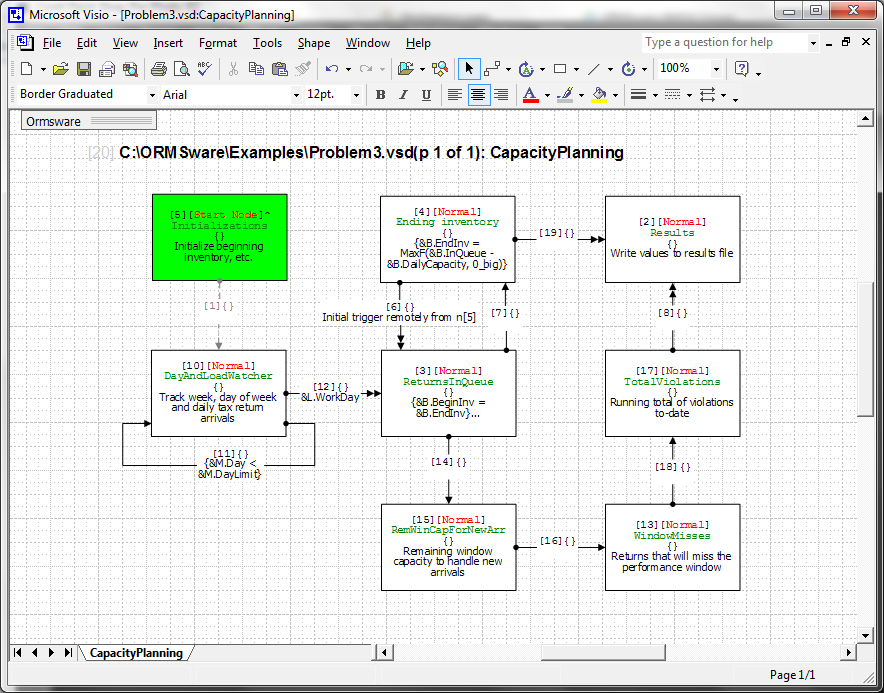884x693 pixels.
Task: Go to last page navigation button
Action: click(x=69, y=652)
